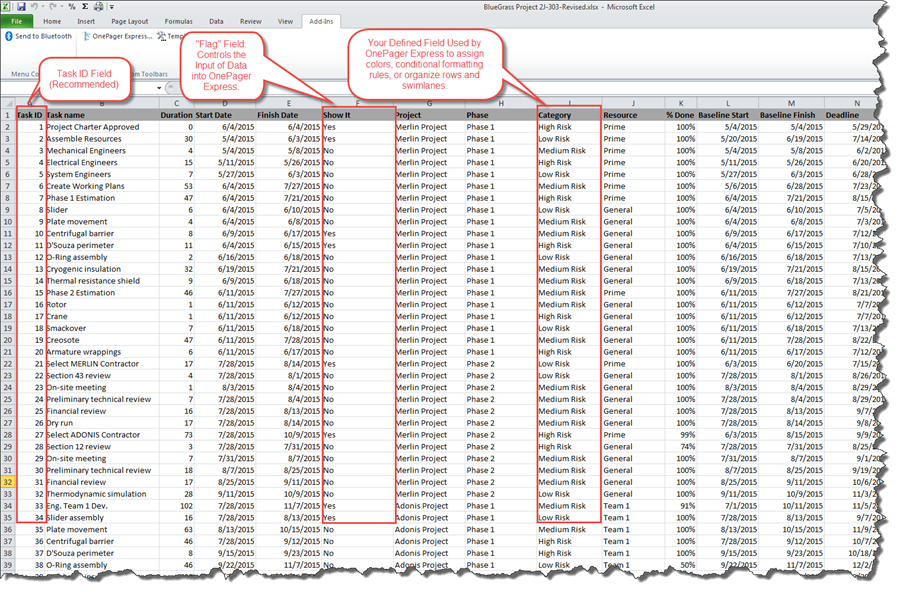Select row 32 header
This screenshot has width=900, height=592.
pos(8,481)
